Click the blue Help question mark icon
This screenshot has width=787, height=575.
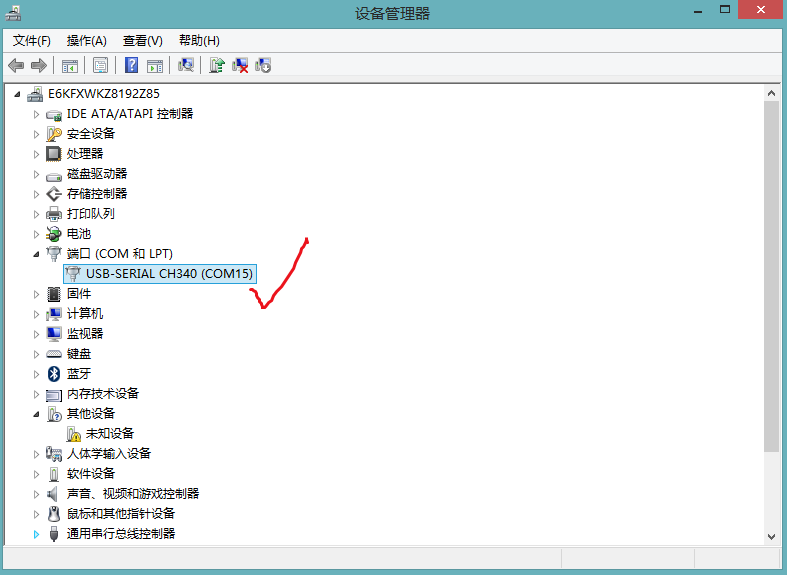coord(131,65)
